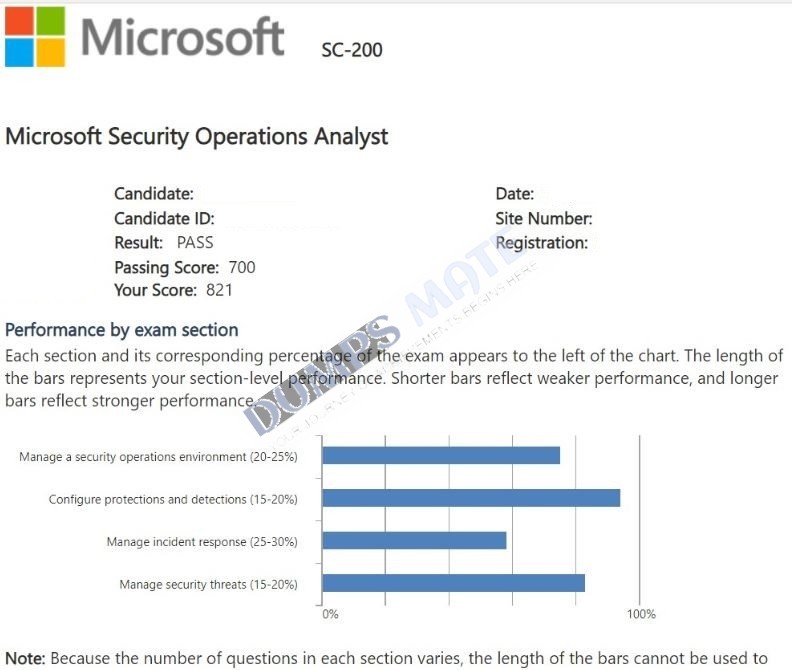792x670 pixels.
Task: Click the Microsoft four-square logo
Action: pyautogui.click(x=35, y=36)
